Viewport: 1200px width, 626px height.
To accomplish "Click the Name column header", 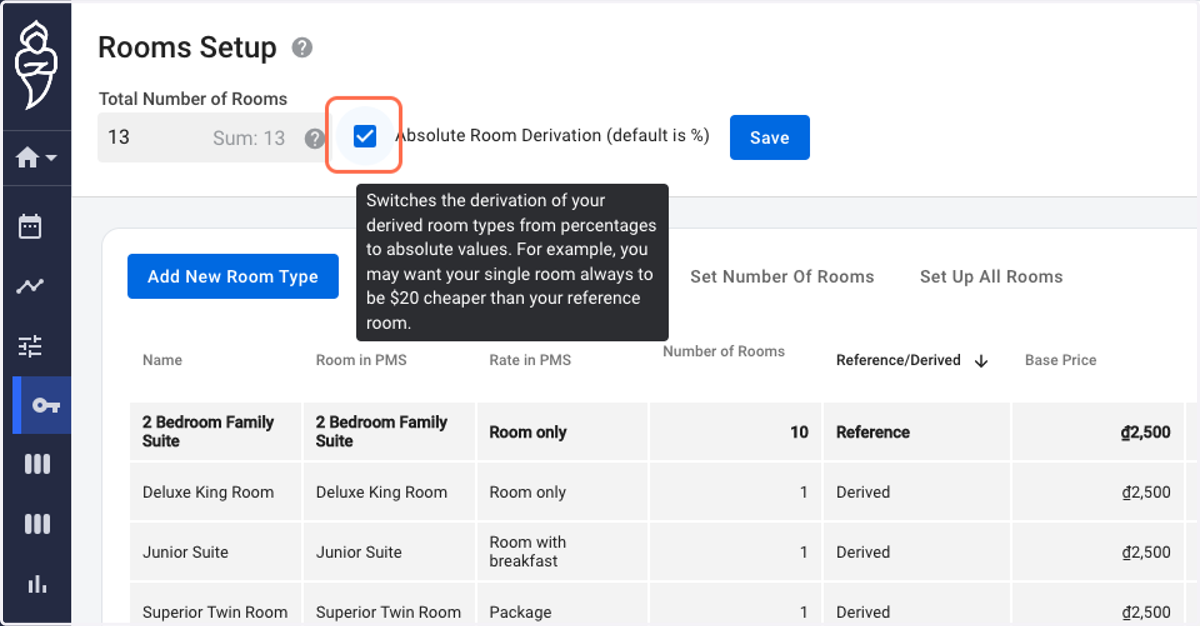I will (x=162, y=360).
